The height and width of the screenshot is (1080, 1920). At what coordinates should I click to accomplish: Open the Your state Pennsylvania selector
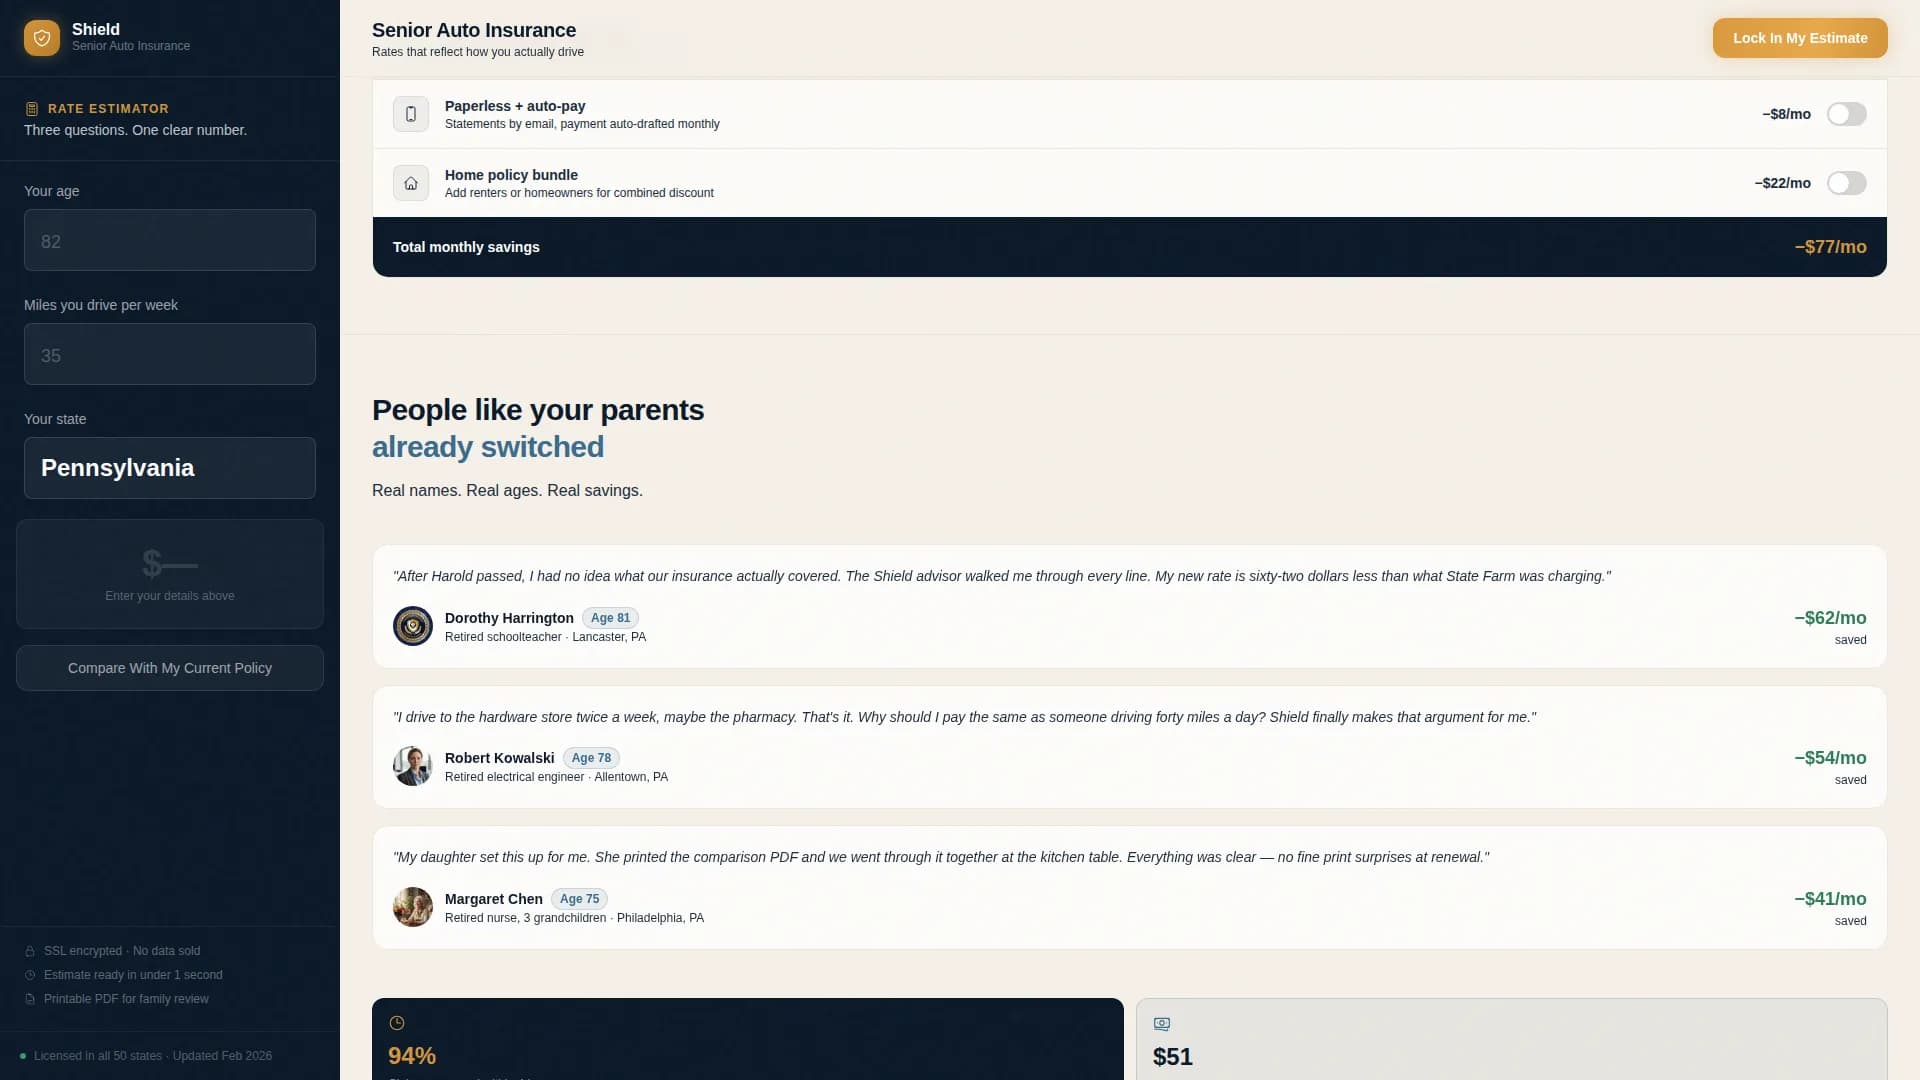[x=170, y=468]
